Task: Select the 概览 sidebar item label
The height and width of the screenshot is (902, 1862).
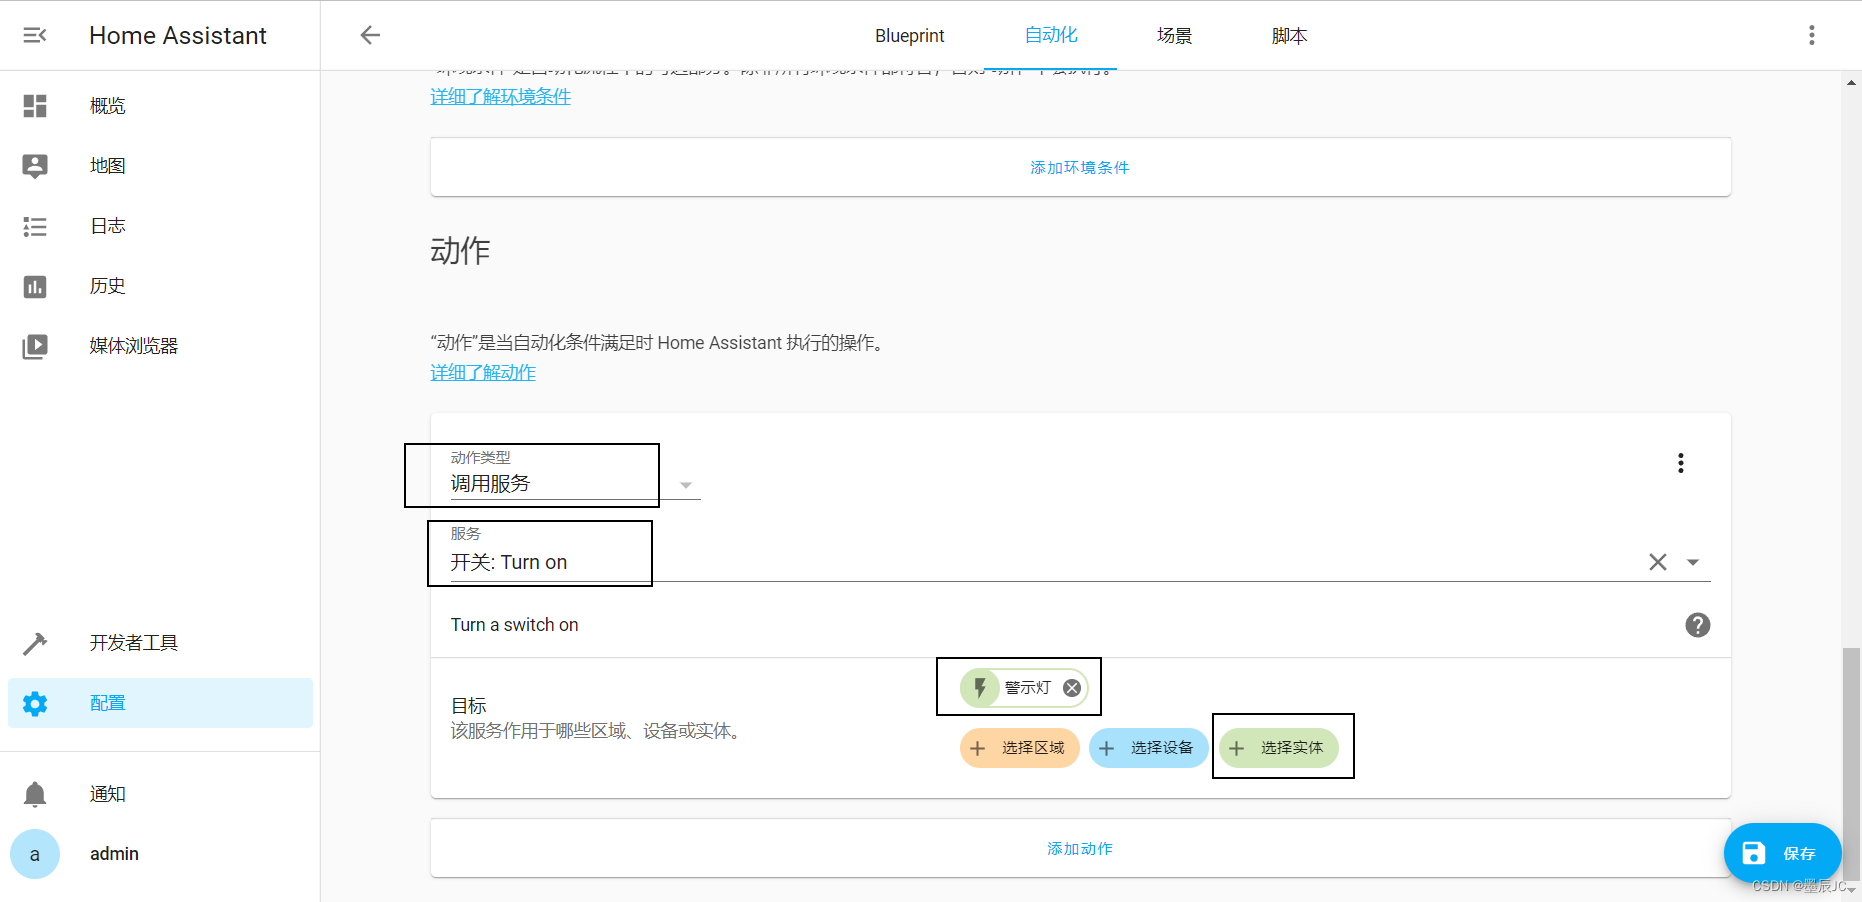Action: [x=108, y=106]
